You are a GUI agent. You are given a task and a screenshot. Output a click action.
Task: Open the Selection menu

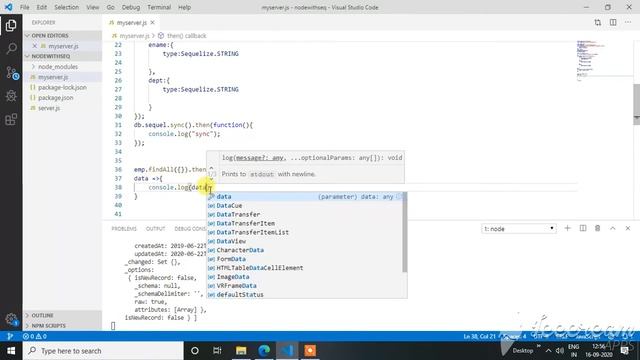click(x=67, y=7)
